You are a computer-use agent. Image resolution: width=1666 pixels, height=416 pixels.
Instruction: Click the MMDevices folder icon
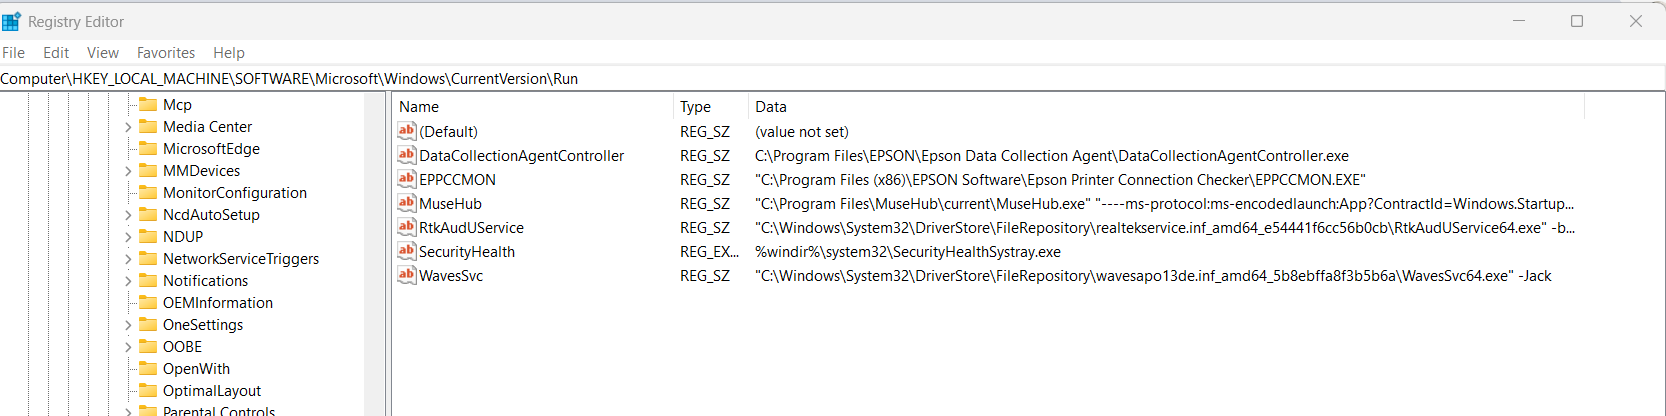point(148,170)
